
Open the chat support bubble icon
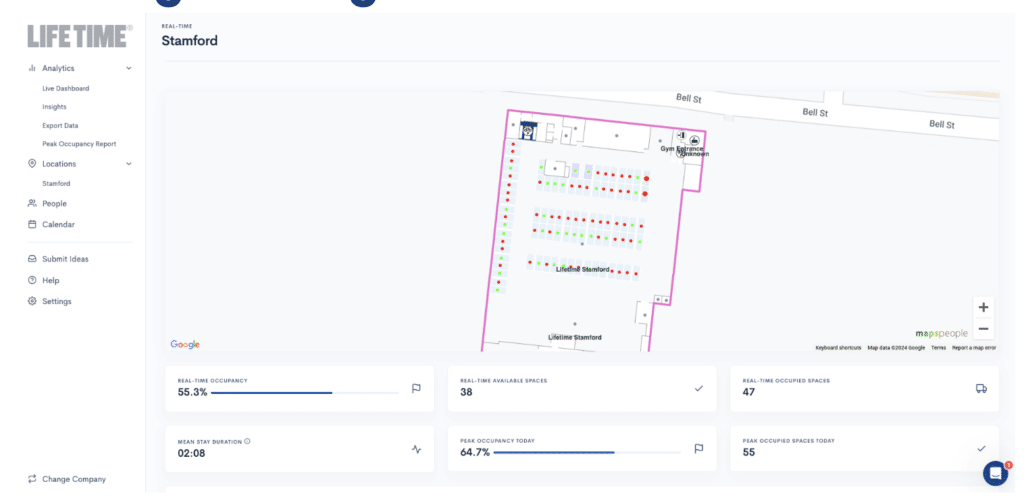coord(995,473)
